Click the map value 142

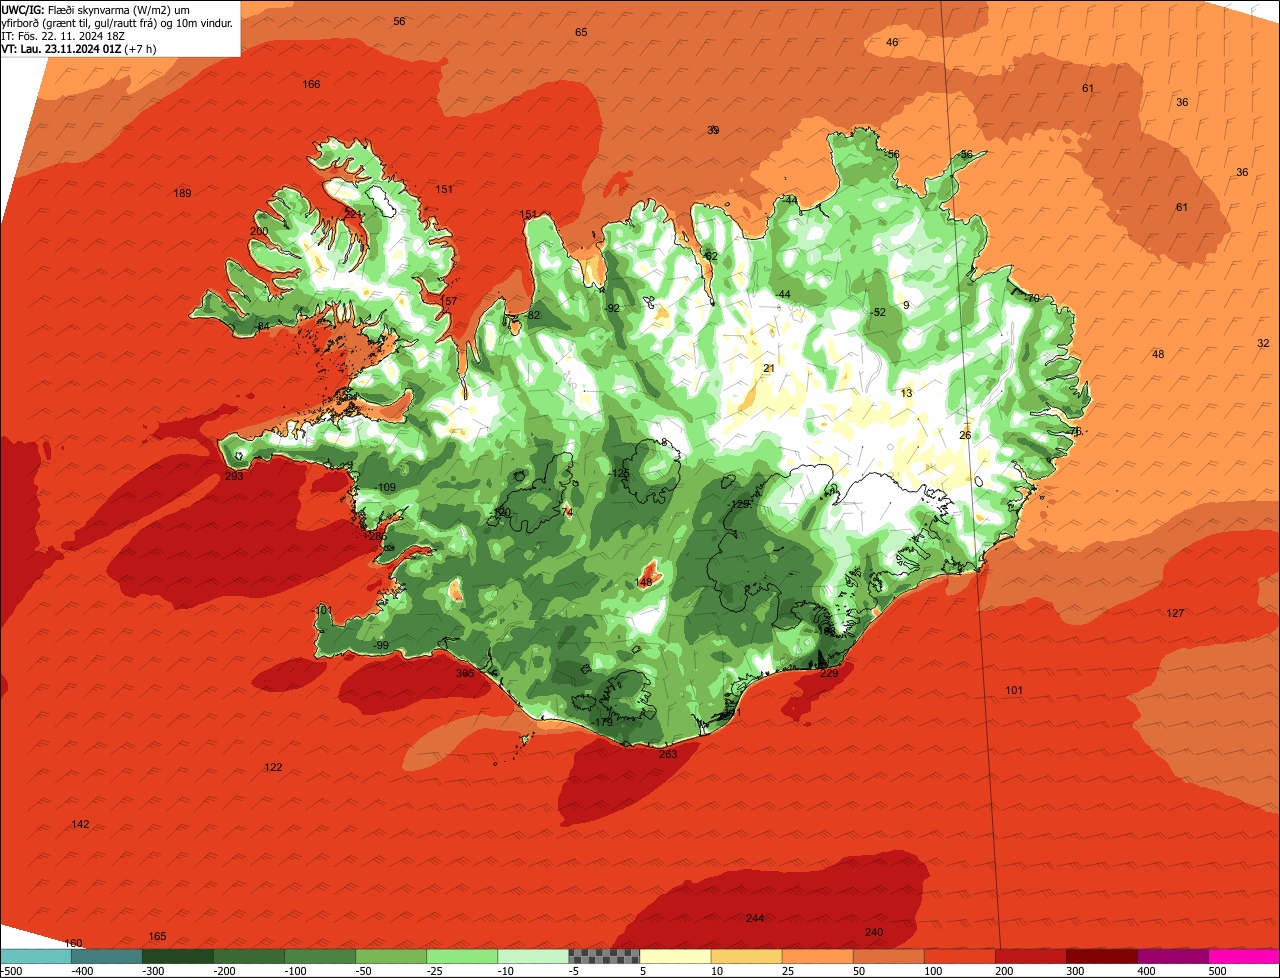[x=81, y=824]
